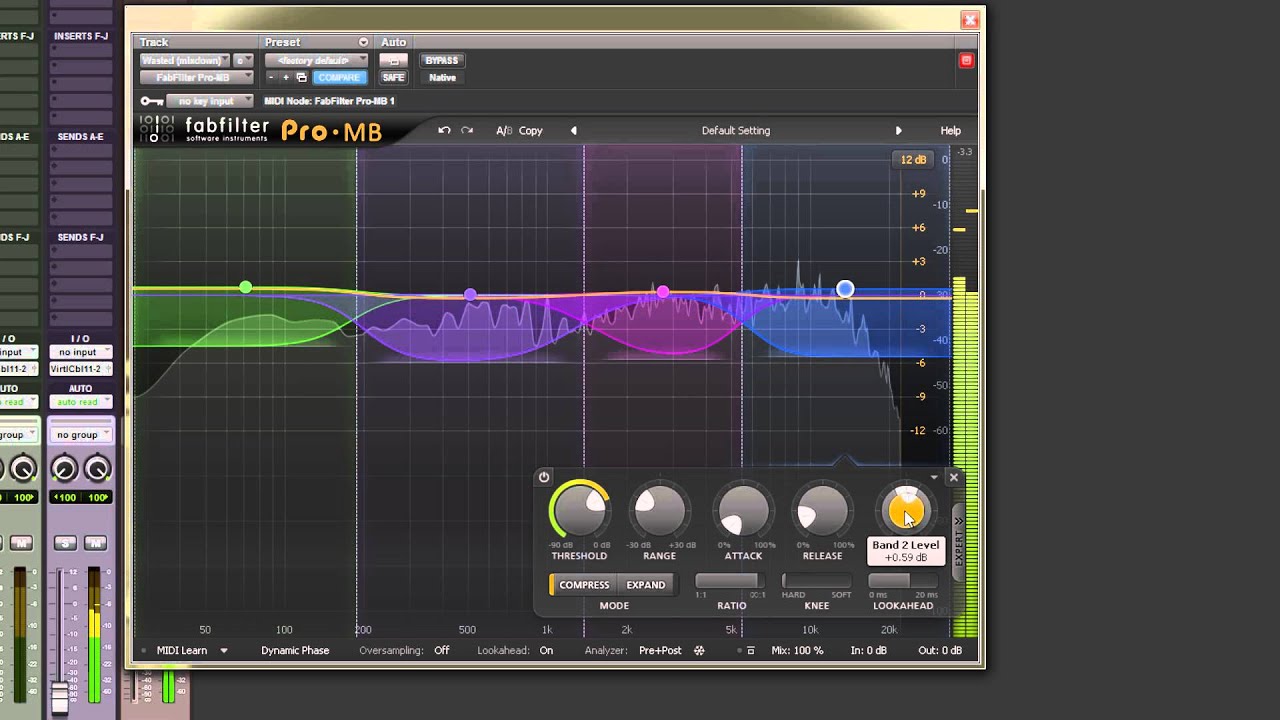Select EXPAND mode
This screenshot has height=720, width=1280.
click(646, 585)
